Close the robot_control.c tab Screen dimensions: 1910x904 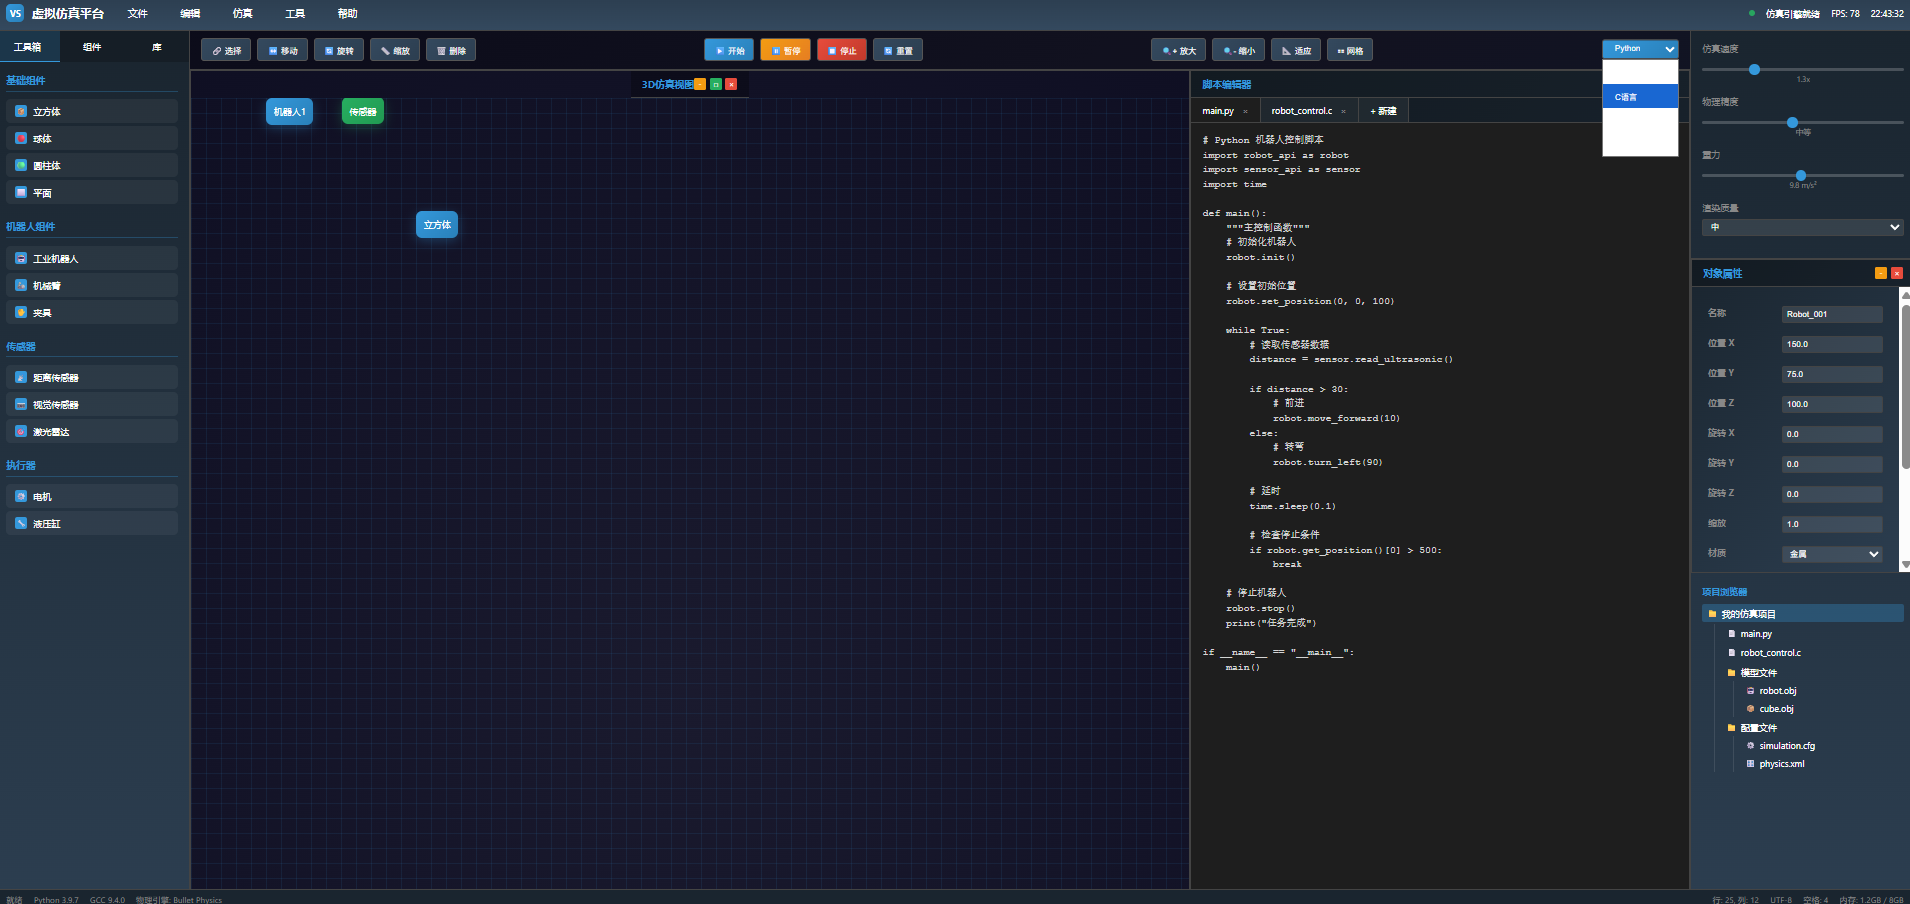(1343, 111)
